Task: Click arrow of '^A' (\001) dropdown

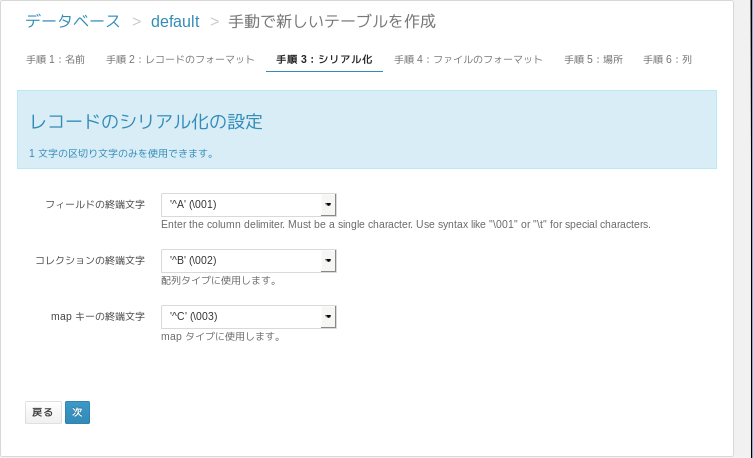Action: (328, 205)
